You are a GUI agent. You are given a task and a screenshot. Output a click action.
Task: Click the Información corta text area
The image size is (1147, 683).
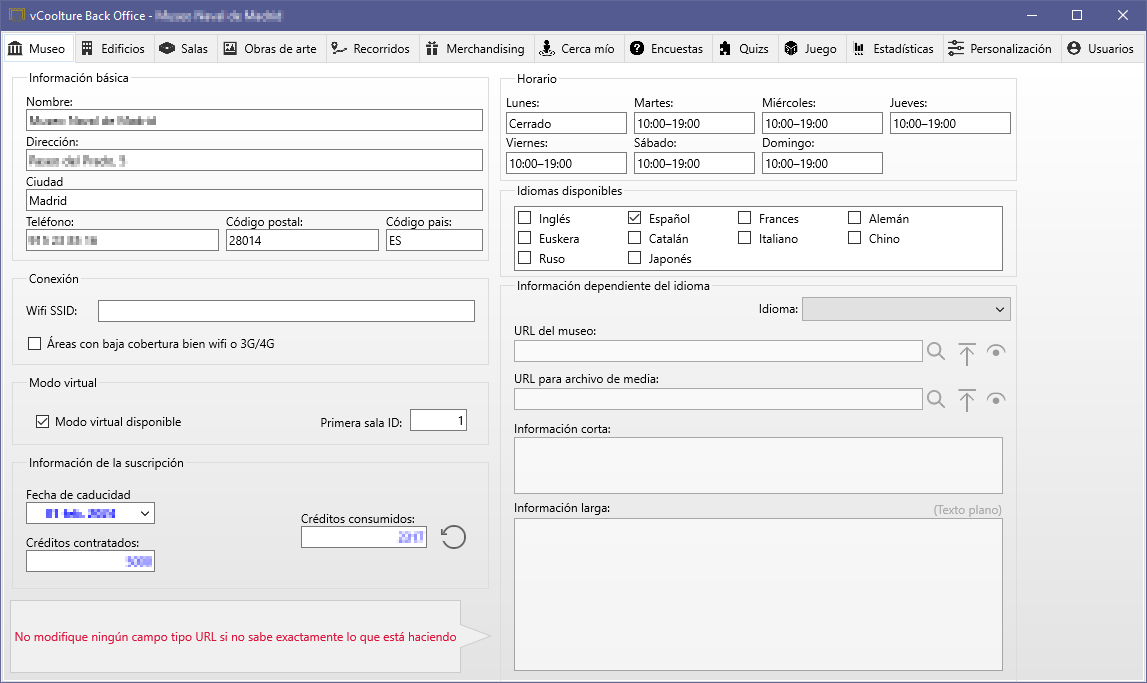point(758,465)
